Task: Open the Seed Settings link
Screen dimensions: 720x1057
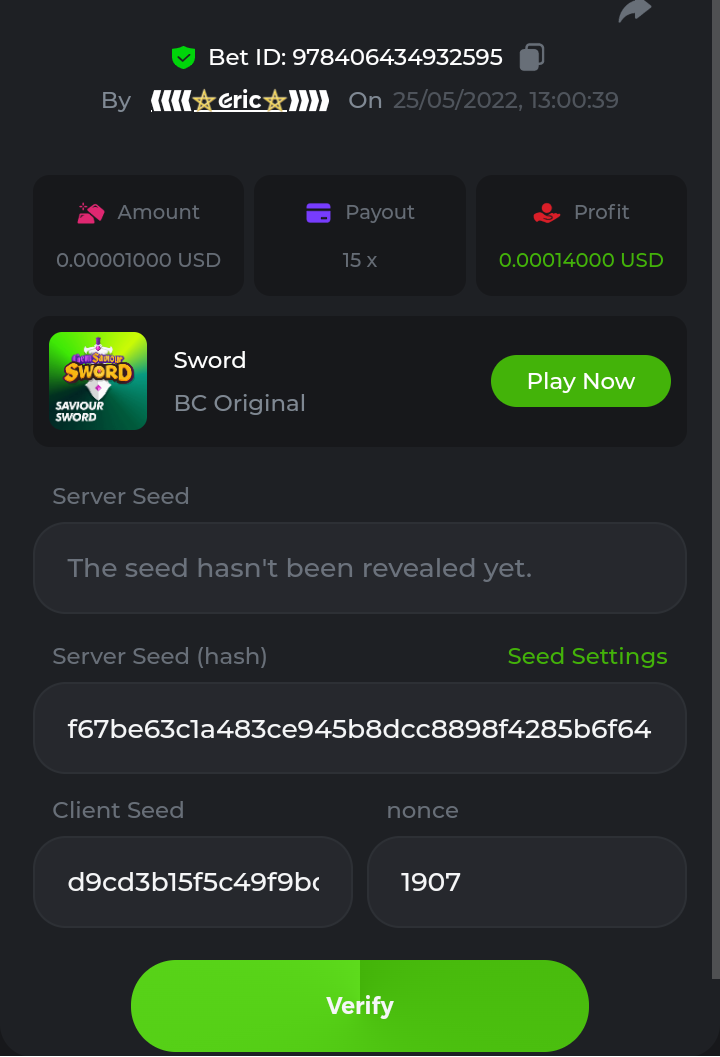Action: point(587,656)
